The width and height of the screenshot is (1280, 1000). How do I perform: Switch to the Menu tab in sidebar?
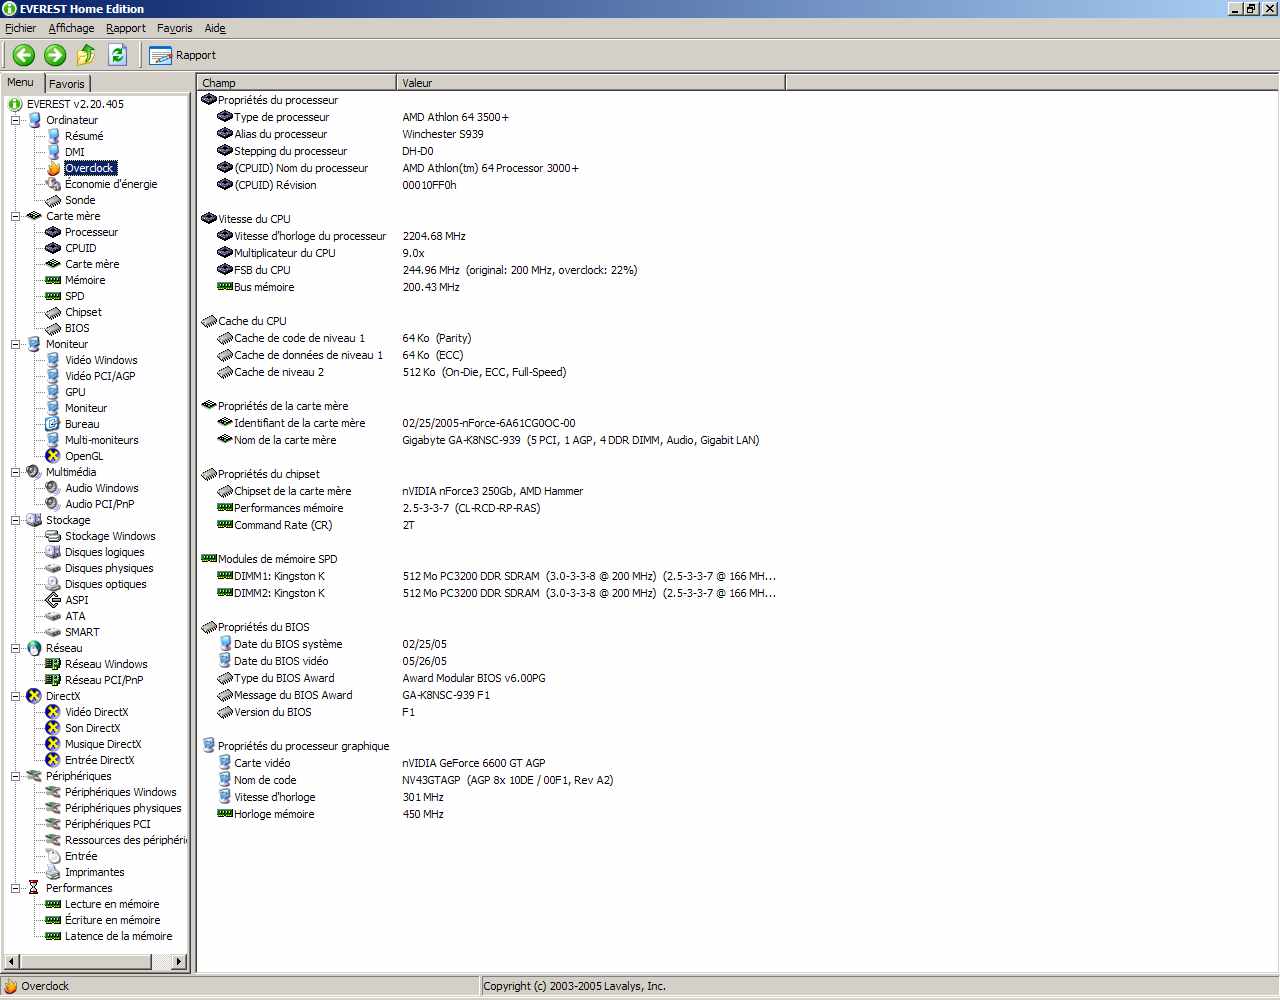20,82
